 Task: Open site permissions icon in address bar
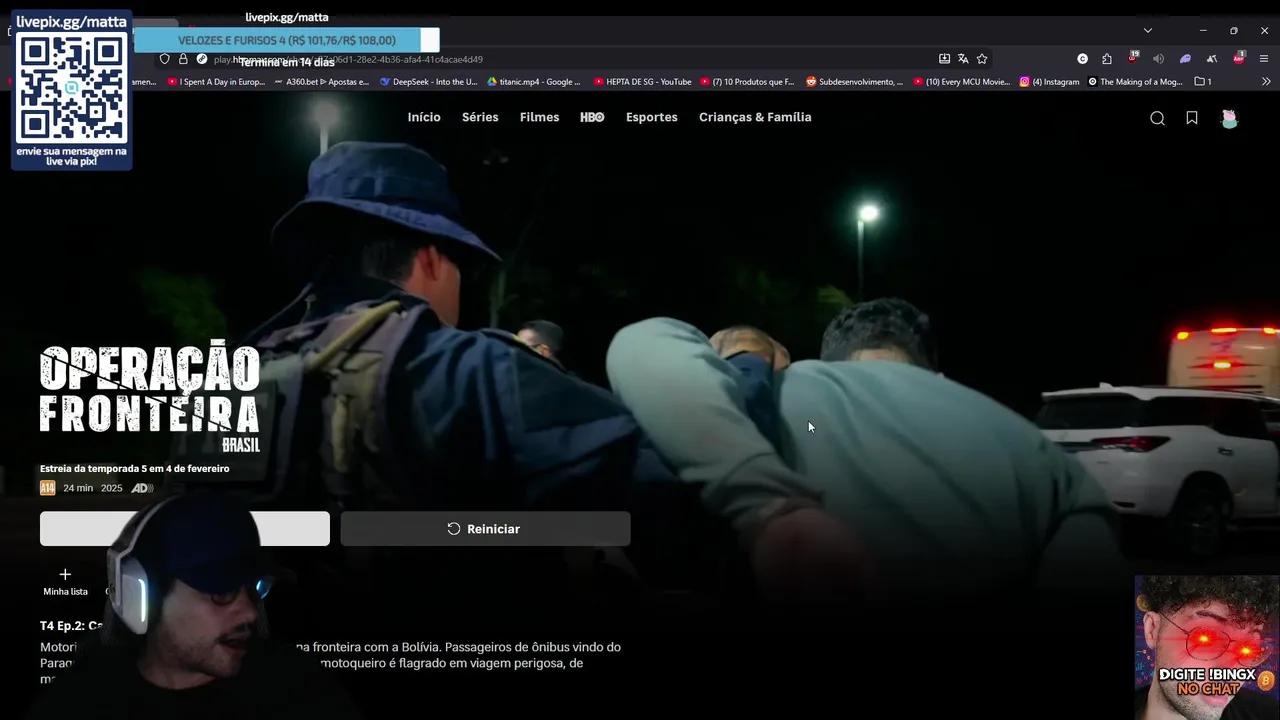point(202,59)
